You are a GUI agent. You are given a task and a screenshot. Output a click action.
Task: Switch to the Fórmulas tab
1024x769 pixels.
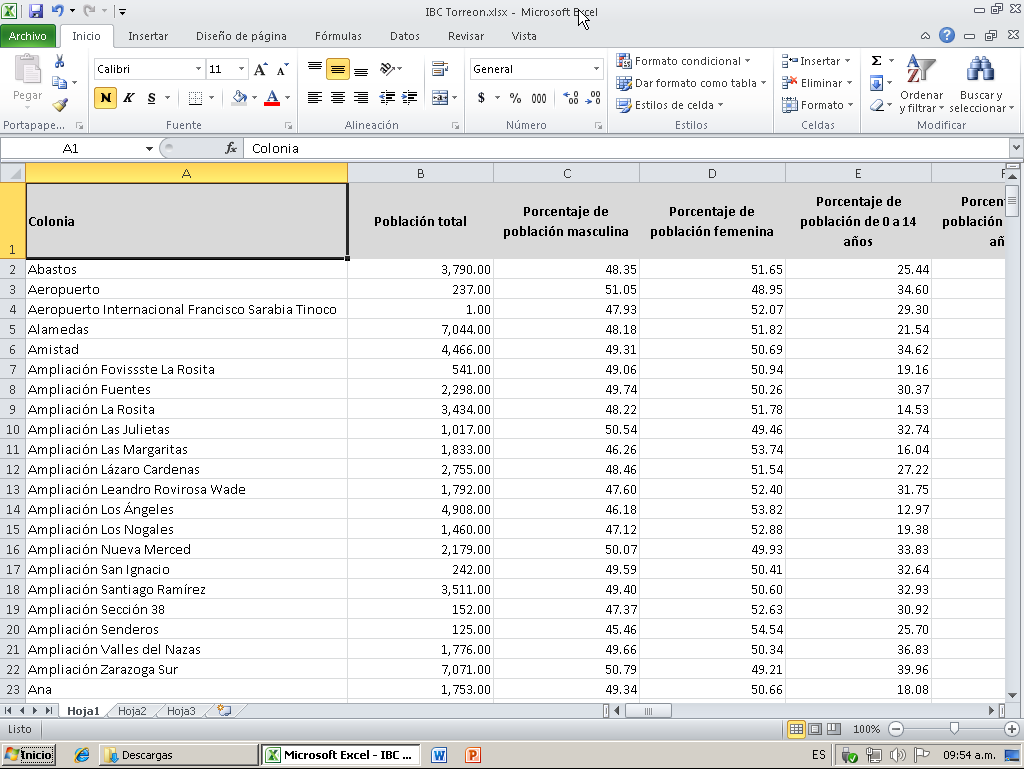click(x=338, y=37)
